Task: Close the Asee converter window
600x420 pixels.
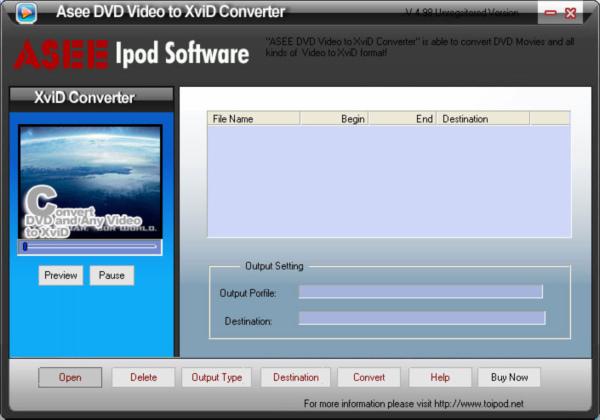Action: tap(570, 14)
